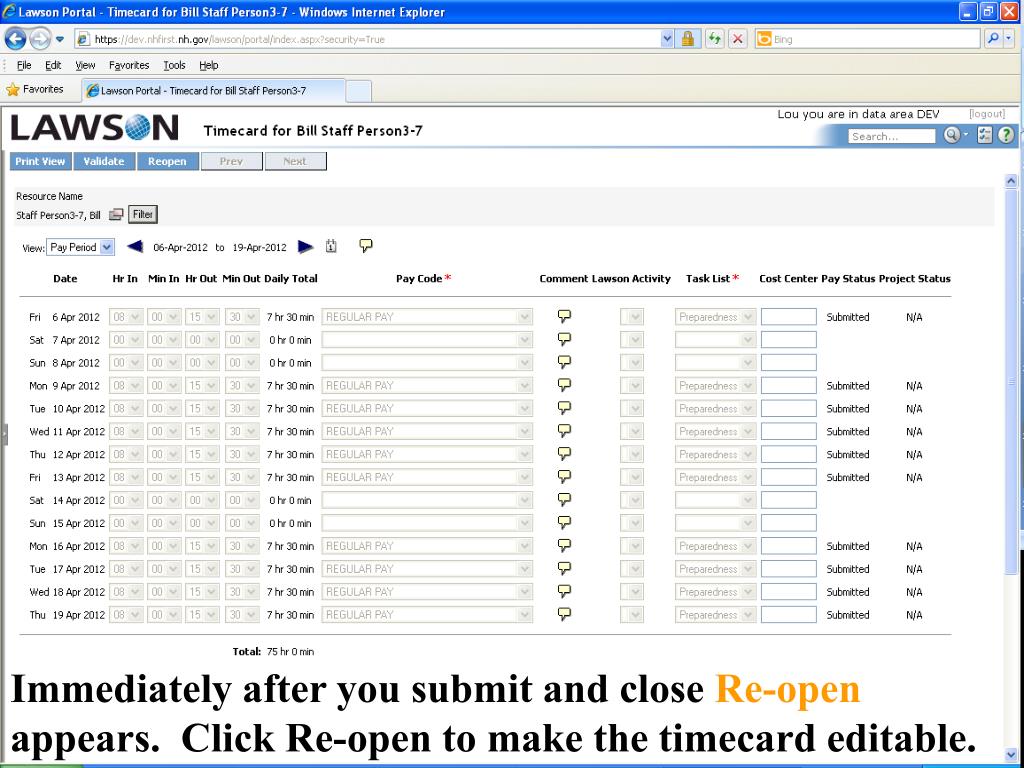The image size is (1024, 768).
Task: Open Hr In dropdown for 10 Apr 2012
Action: [126, 408]
